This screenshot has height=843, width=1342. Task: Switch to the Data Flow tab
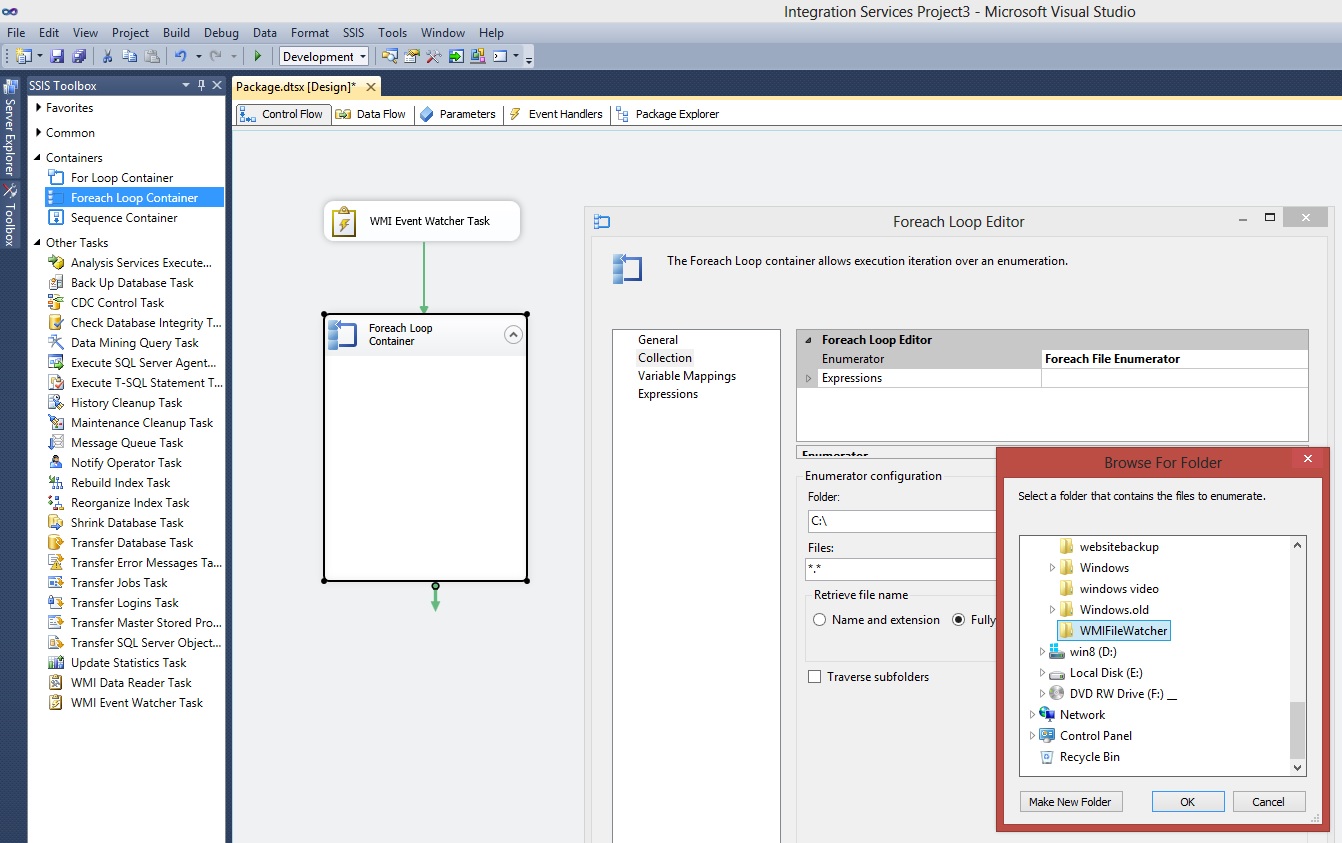[371, 114]
